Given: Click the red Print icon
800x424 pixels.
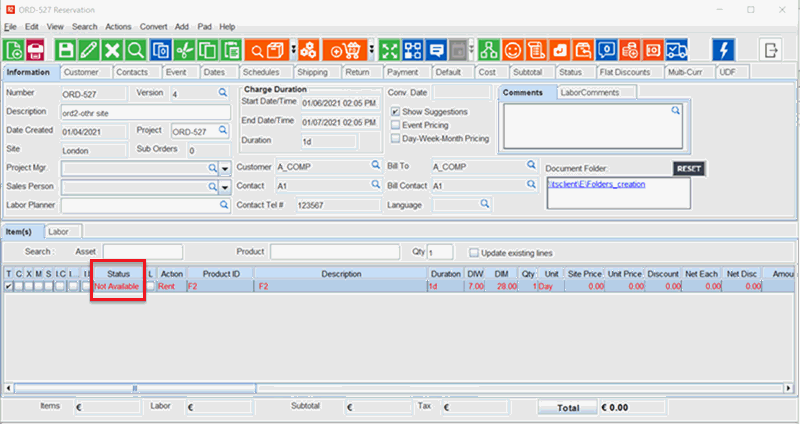Looking at the screenshot, I should point(36,49).
